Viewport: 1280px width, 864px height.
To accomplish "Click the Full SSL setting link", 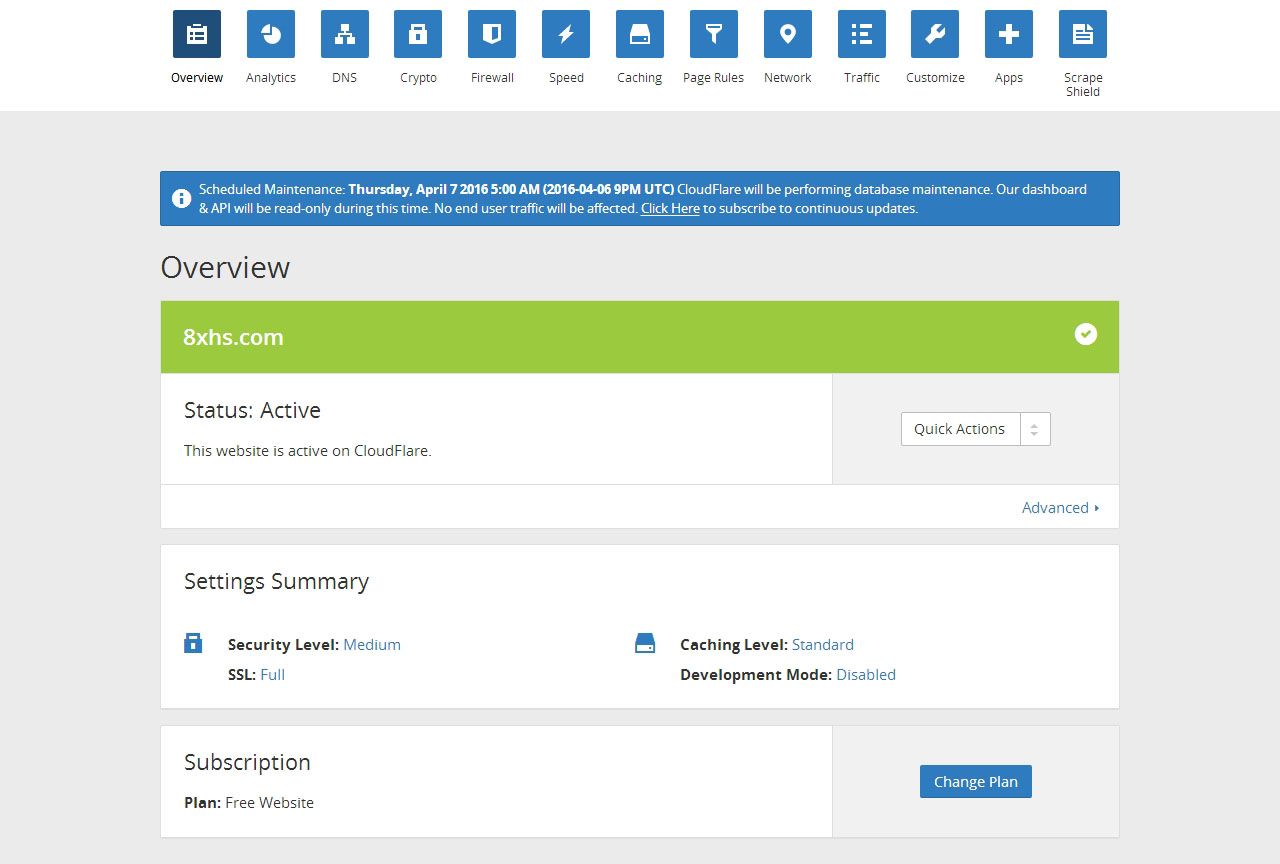I will pyautogui.click(x=272, y=675).
